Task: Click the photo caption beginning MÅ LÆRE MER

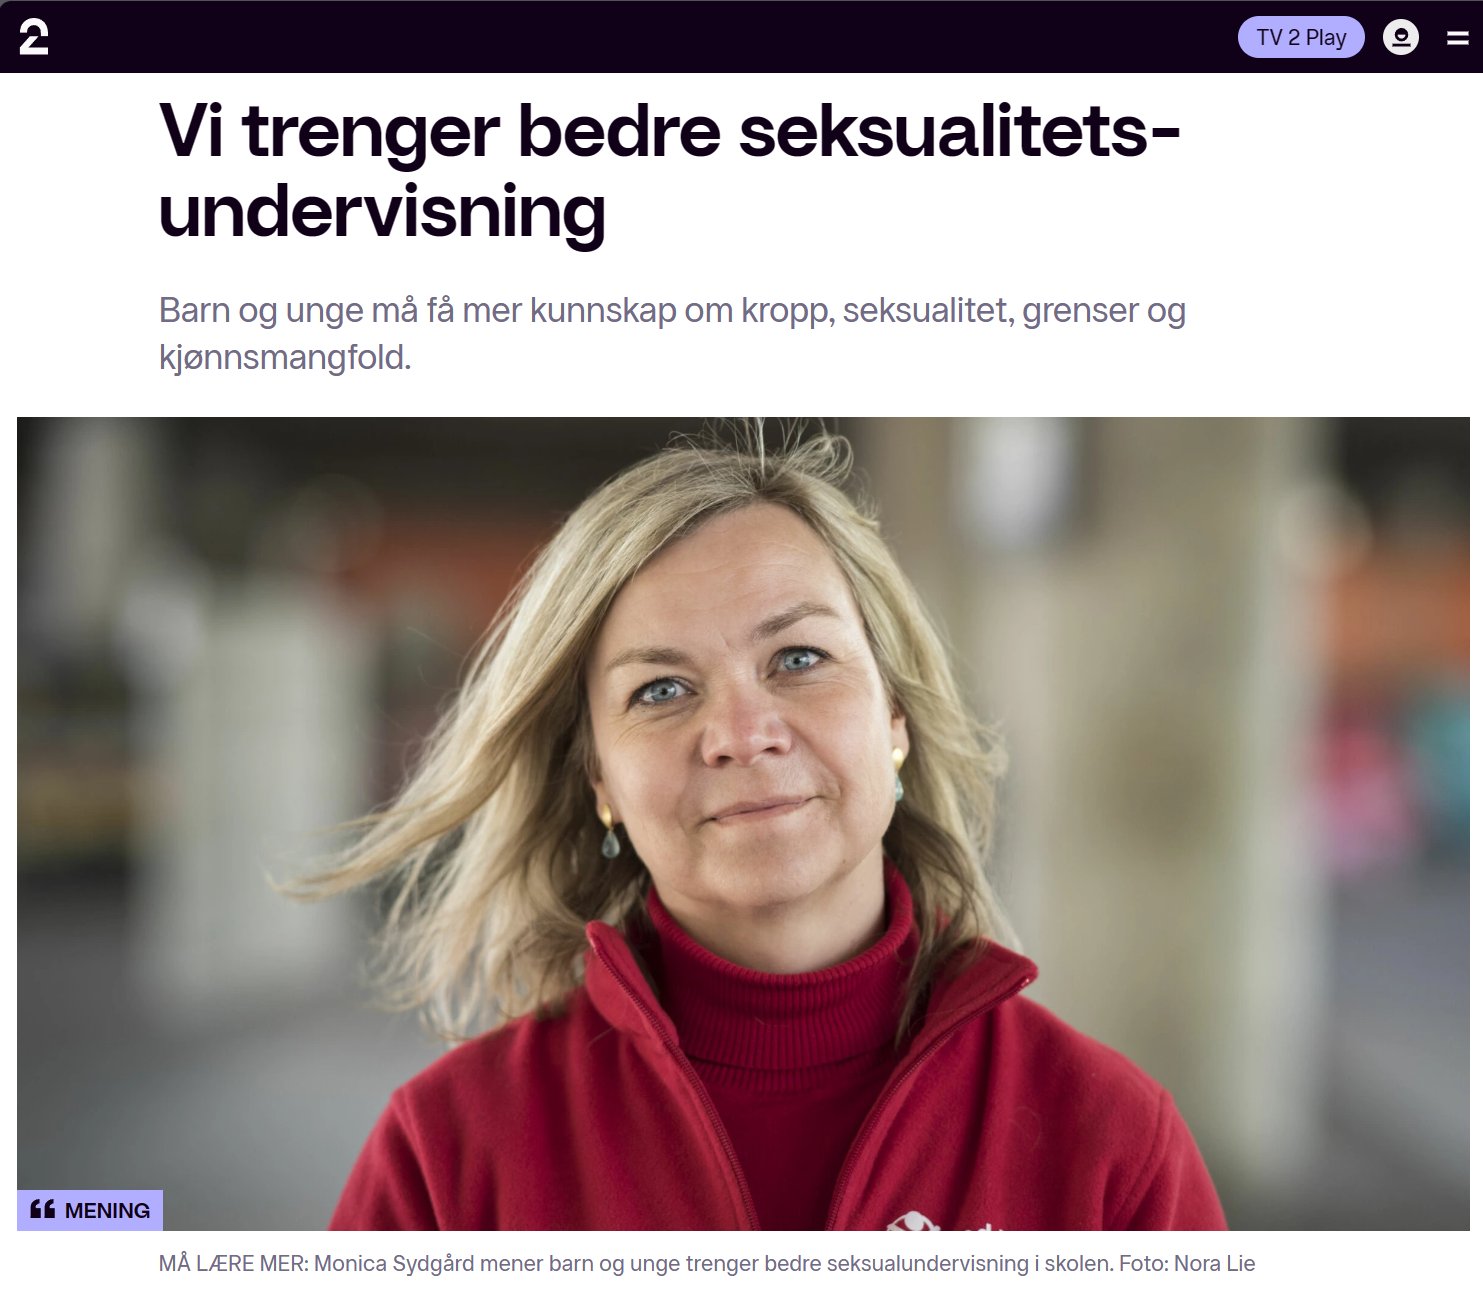Action: click(x=706, y=1263)
